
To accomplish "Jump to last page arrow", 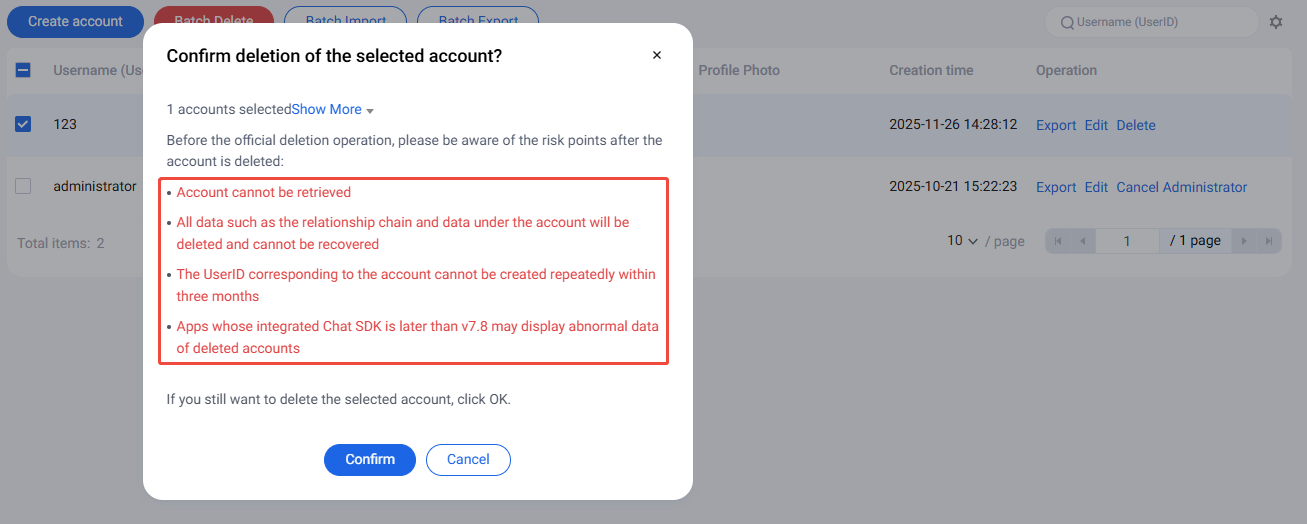I will click(1268, 241).
